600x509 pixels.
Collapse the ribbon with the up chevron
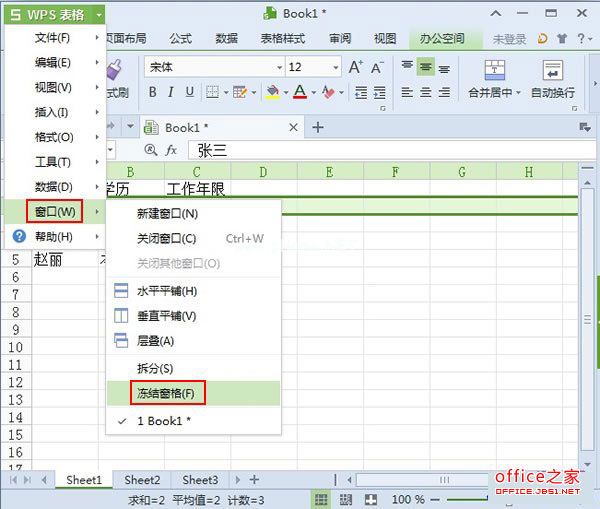point(496,14)
